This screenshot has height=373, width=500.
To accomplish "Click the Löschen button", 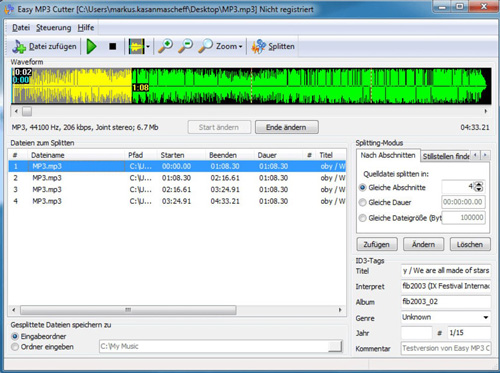I will [x=470, y=244].
